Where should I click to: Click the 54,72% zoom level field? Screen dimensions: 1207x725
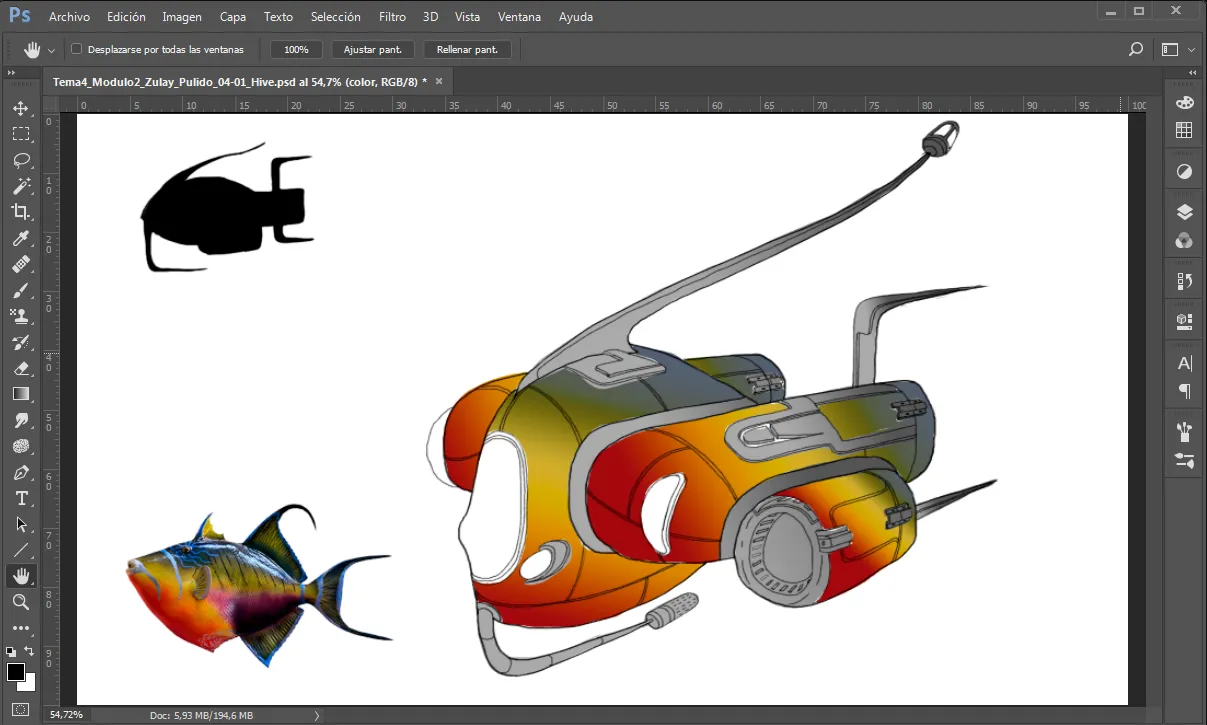coord(67,715)
